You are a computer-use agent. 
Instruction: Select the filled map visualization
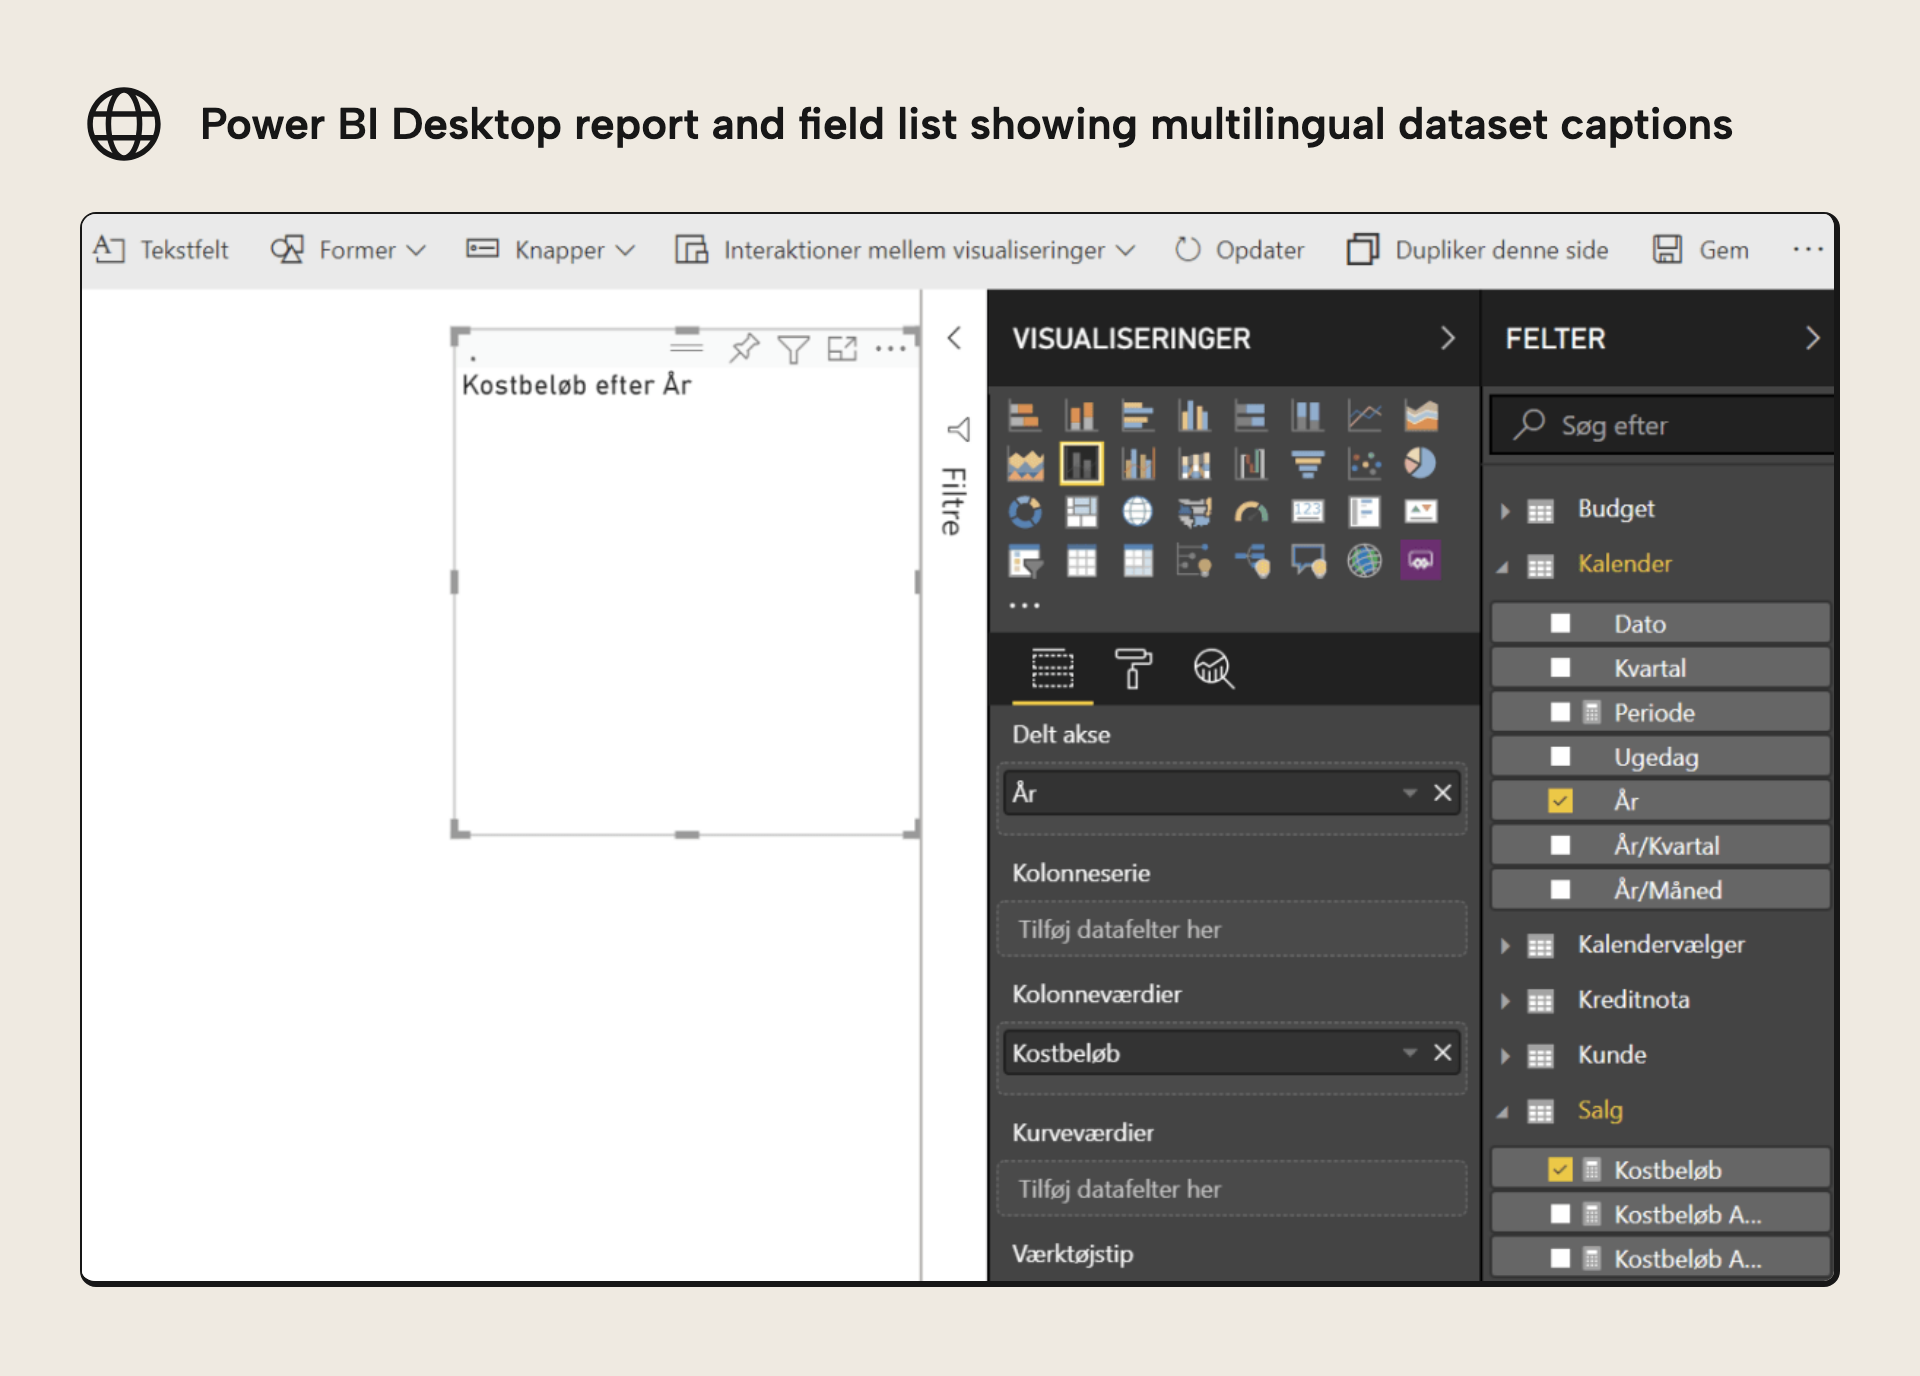(x=1194, y=512)
